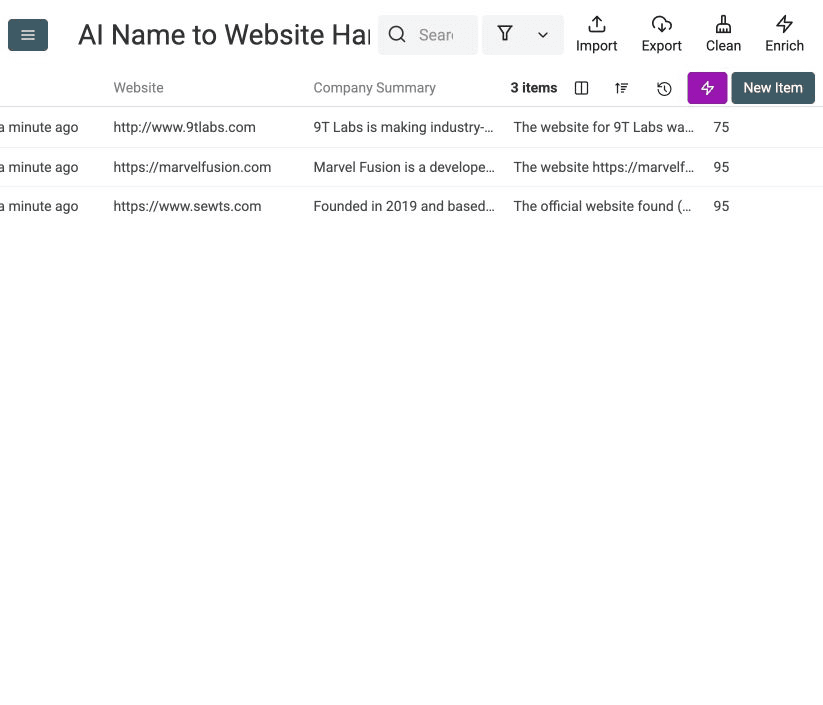The height and width of the screenshot is (705, 823).
Task: Click the purple lightning bolt button
Action: point(707,88)
